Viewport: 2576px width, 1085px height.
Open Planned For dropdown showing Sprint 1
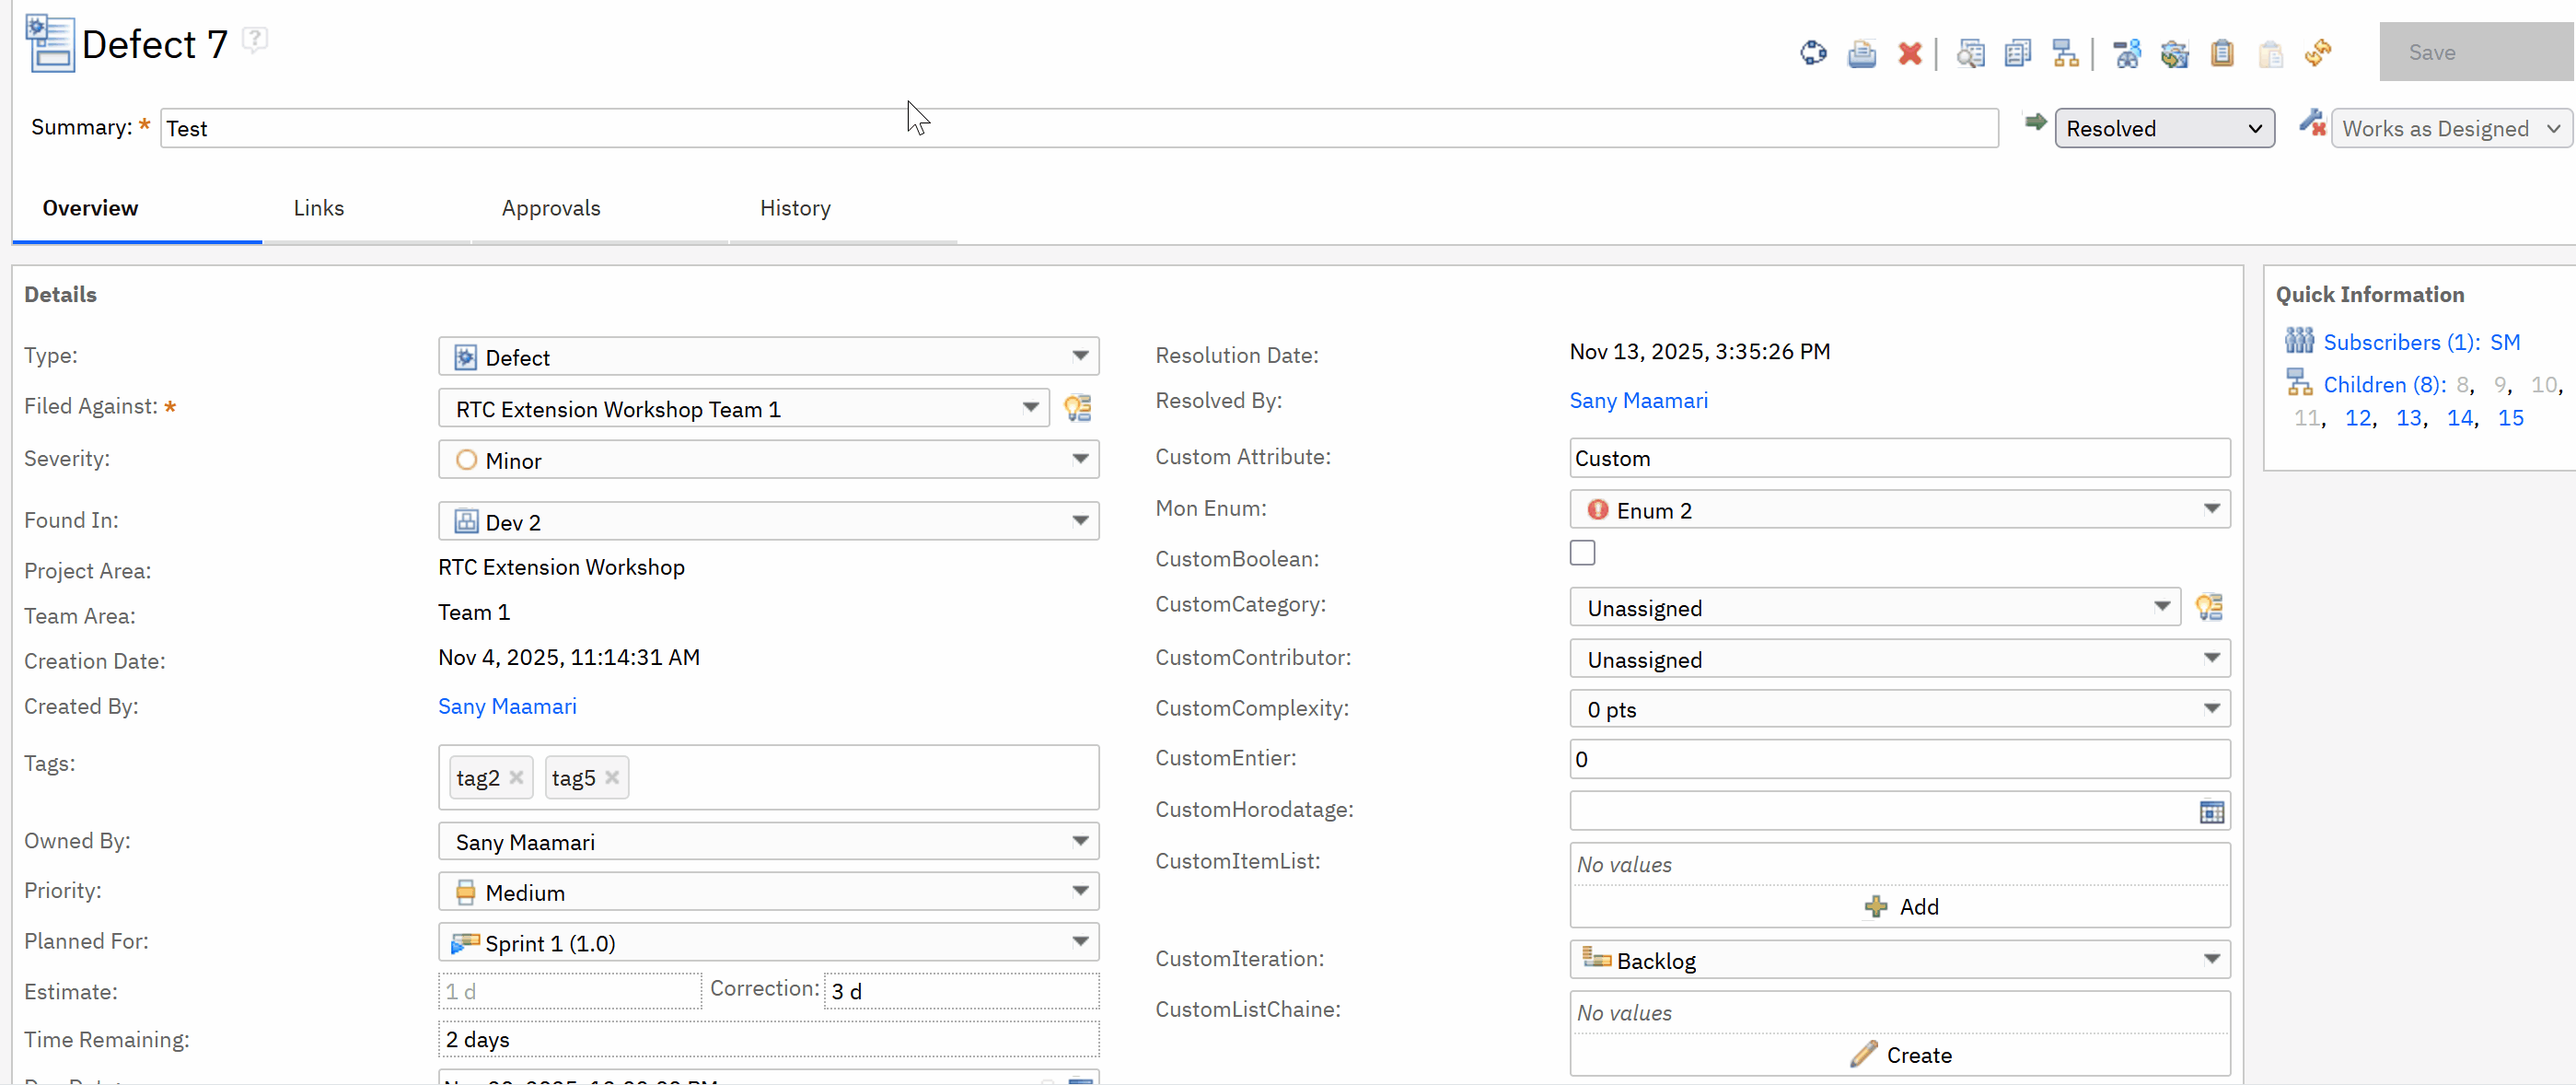point(768,942)
